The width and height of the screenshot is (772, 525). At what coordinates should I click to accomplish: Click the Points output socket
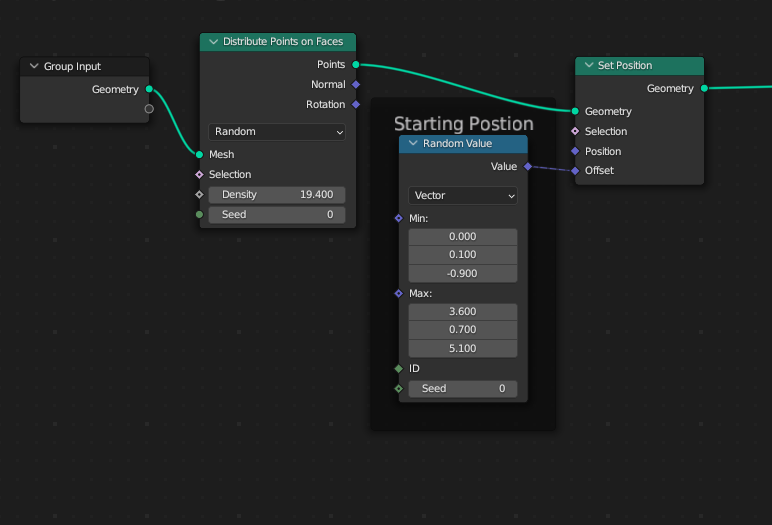coord(356,65)
